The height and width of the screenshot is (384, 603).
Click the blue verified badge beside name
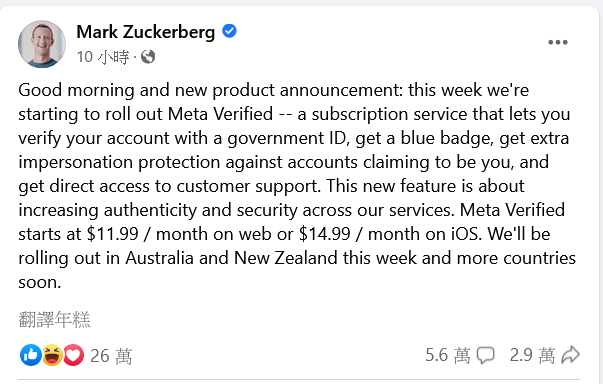229,31
